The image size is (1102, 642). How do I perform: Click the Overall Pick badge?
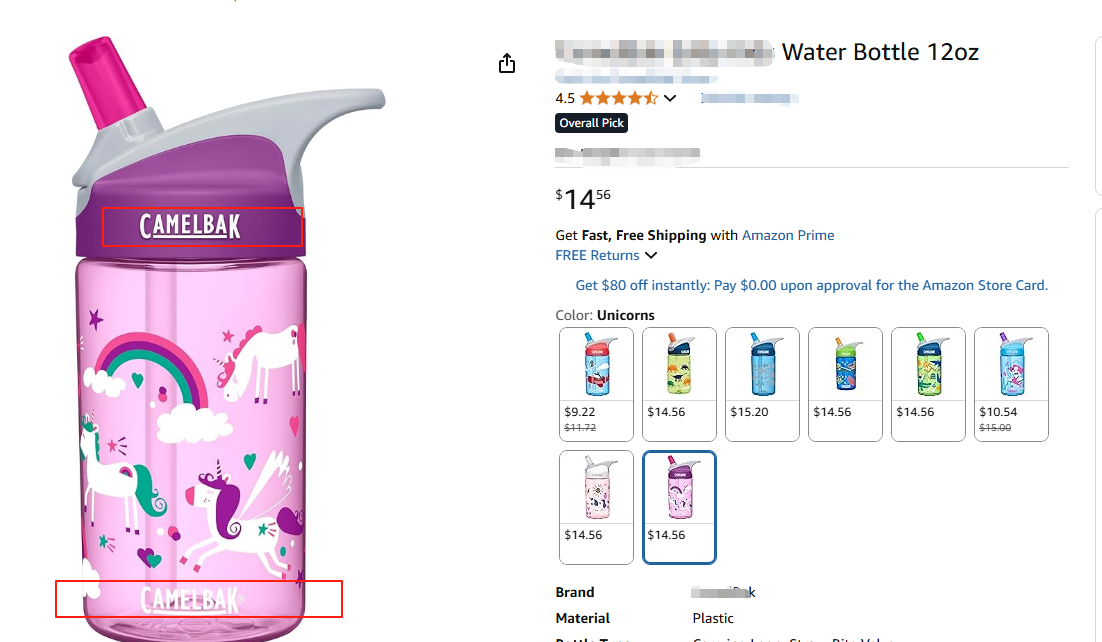click(x=591, y=123)
